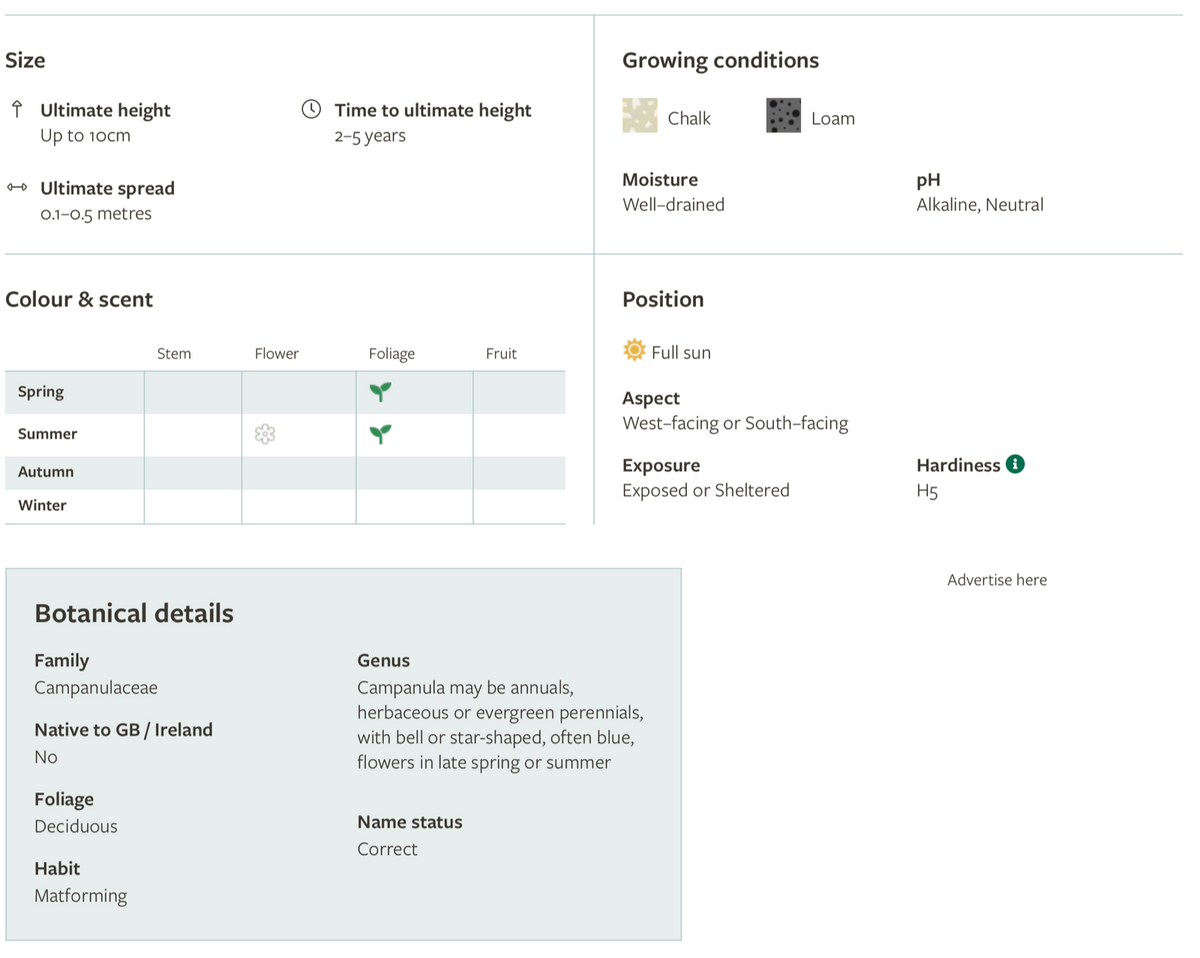Click the '2–5 years' time value
The height and width of the screenshot is (958, 1200).
(370, 136)
